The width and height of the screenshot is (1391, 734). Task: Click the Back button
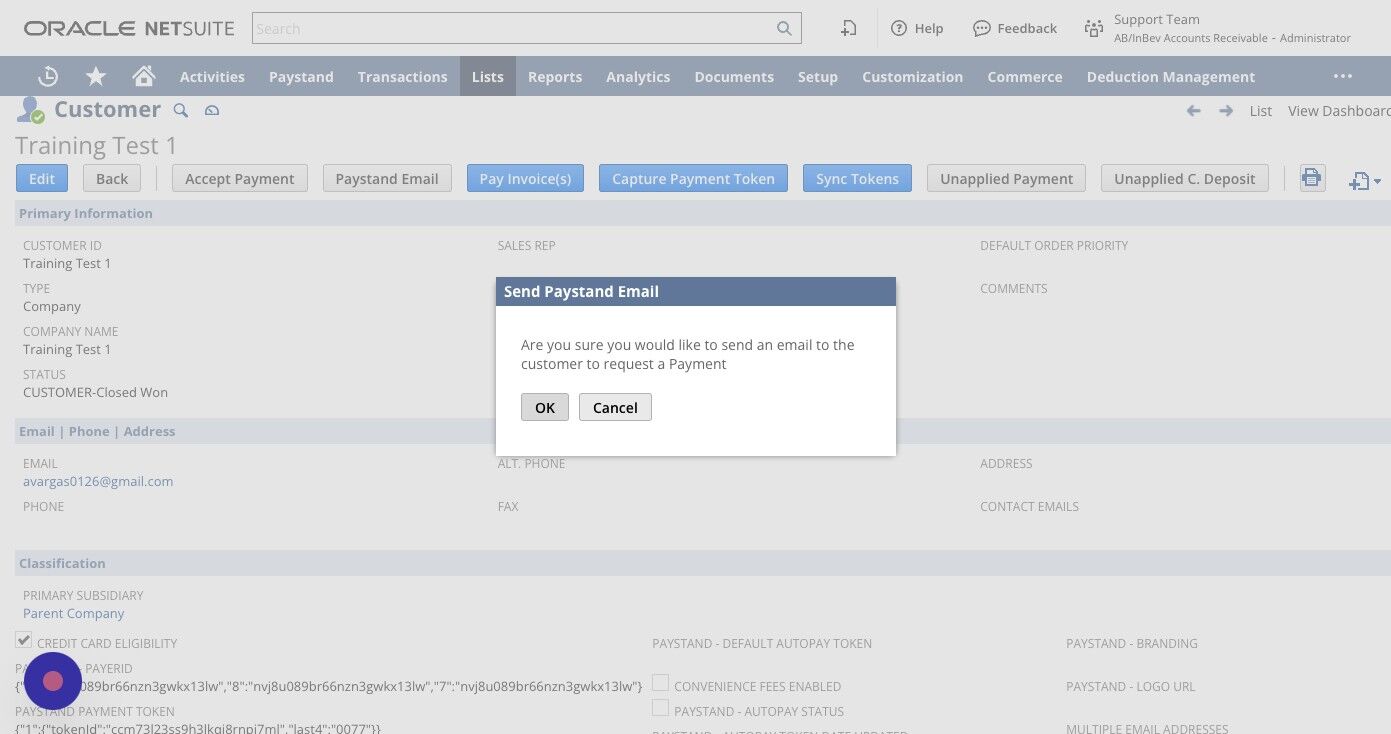coord(112,178)
